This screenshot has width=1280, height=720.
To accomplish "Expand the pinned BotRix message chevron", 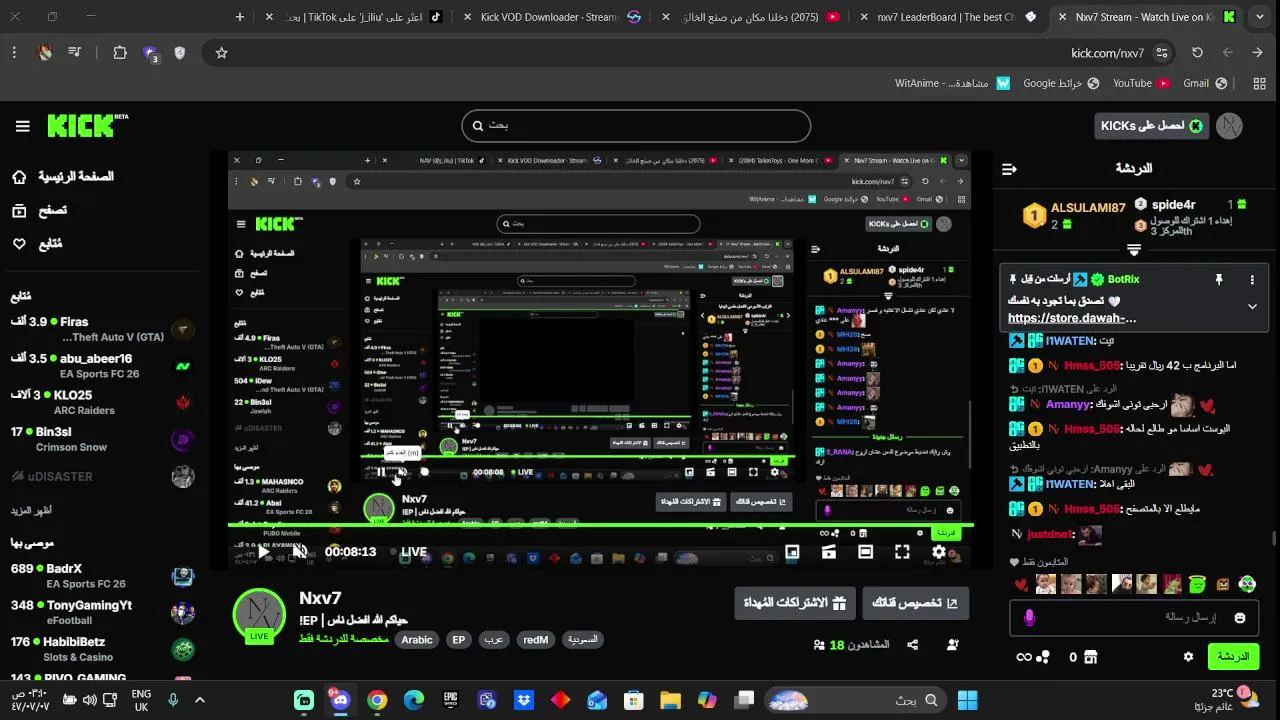I will click(x=1252, y=306).
